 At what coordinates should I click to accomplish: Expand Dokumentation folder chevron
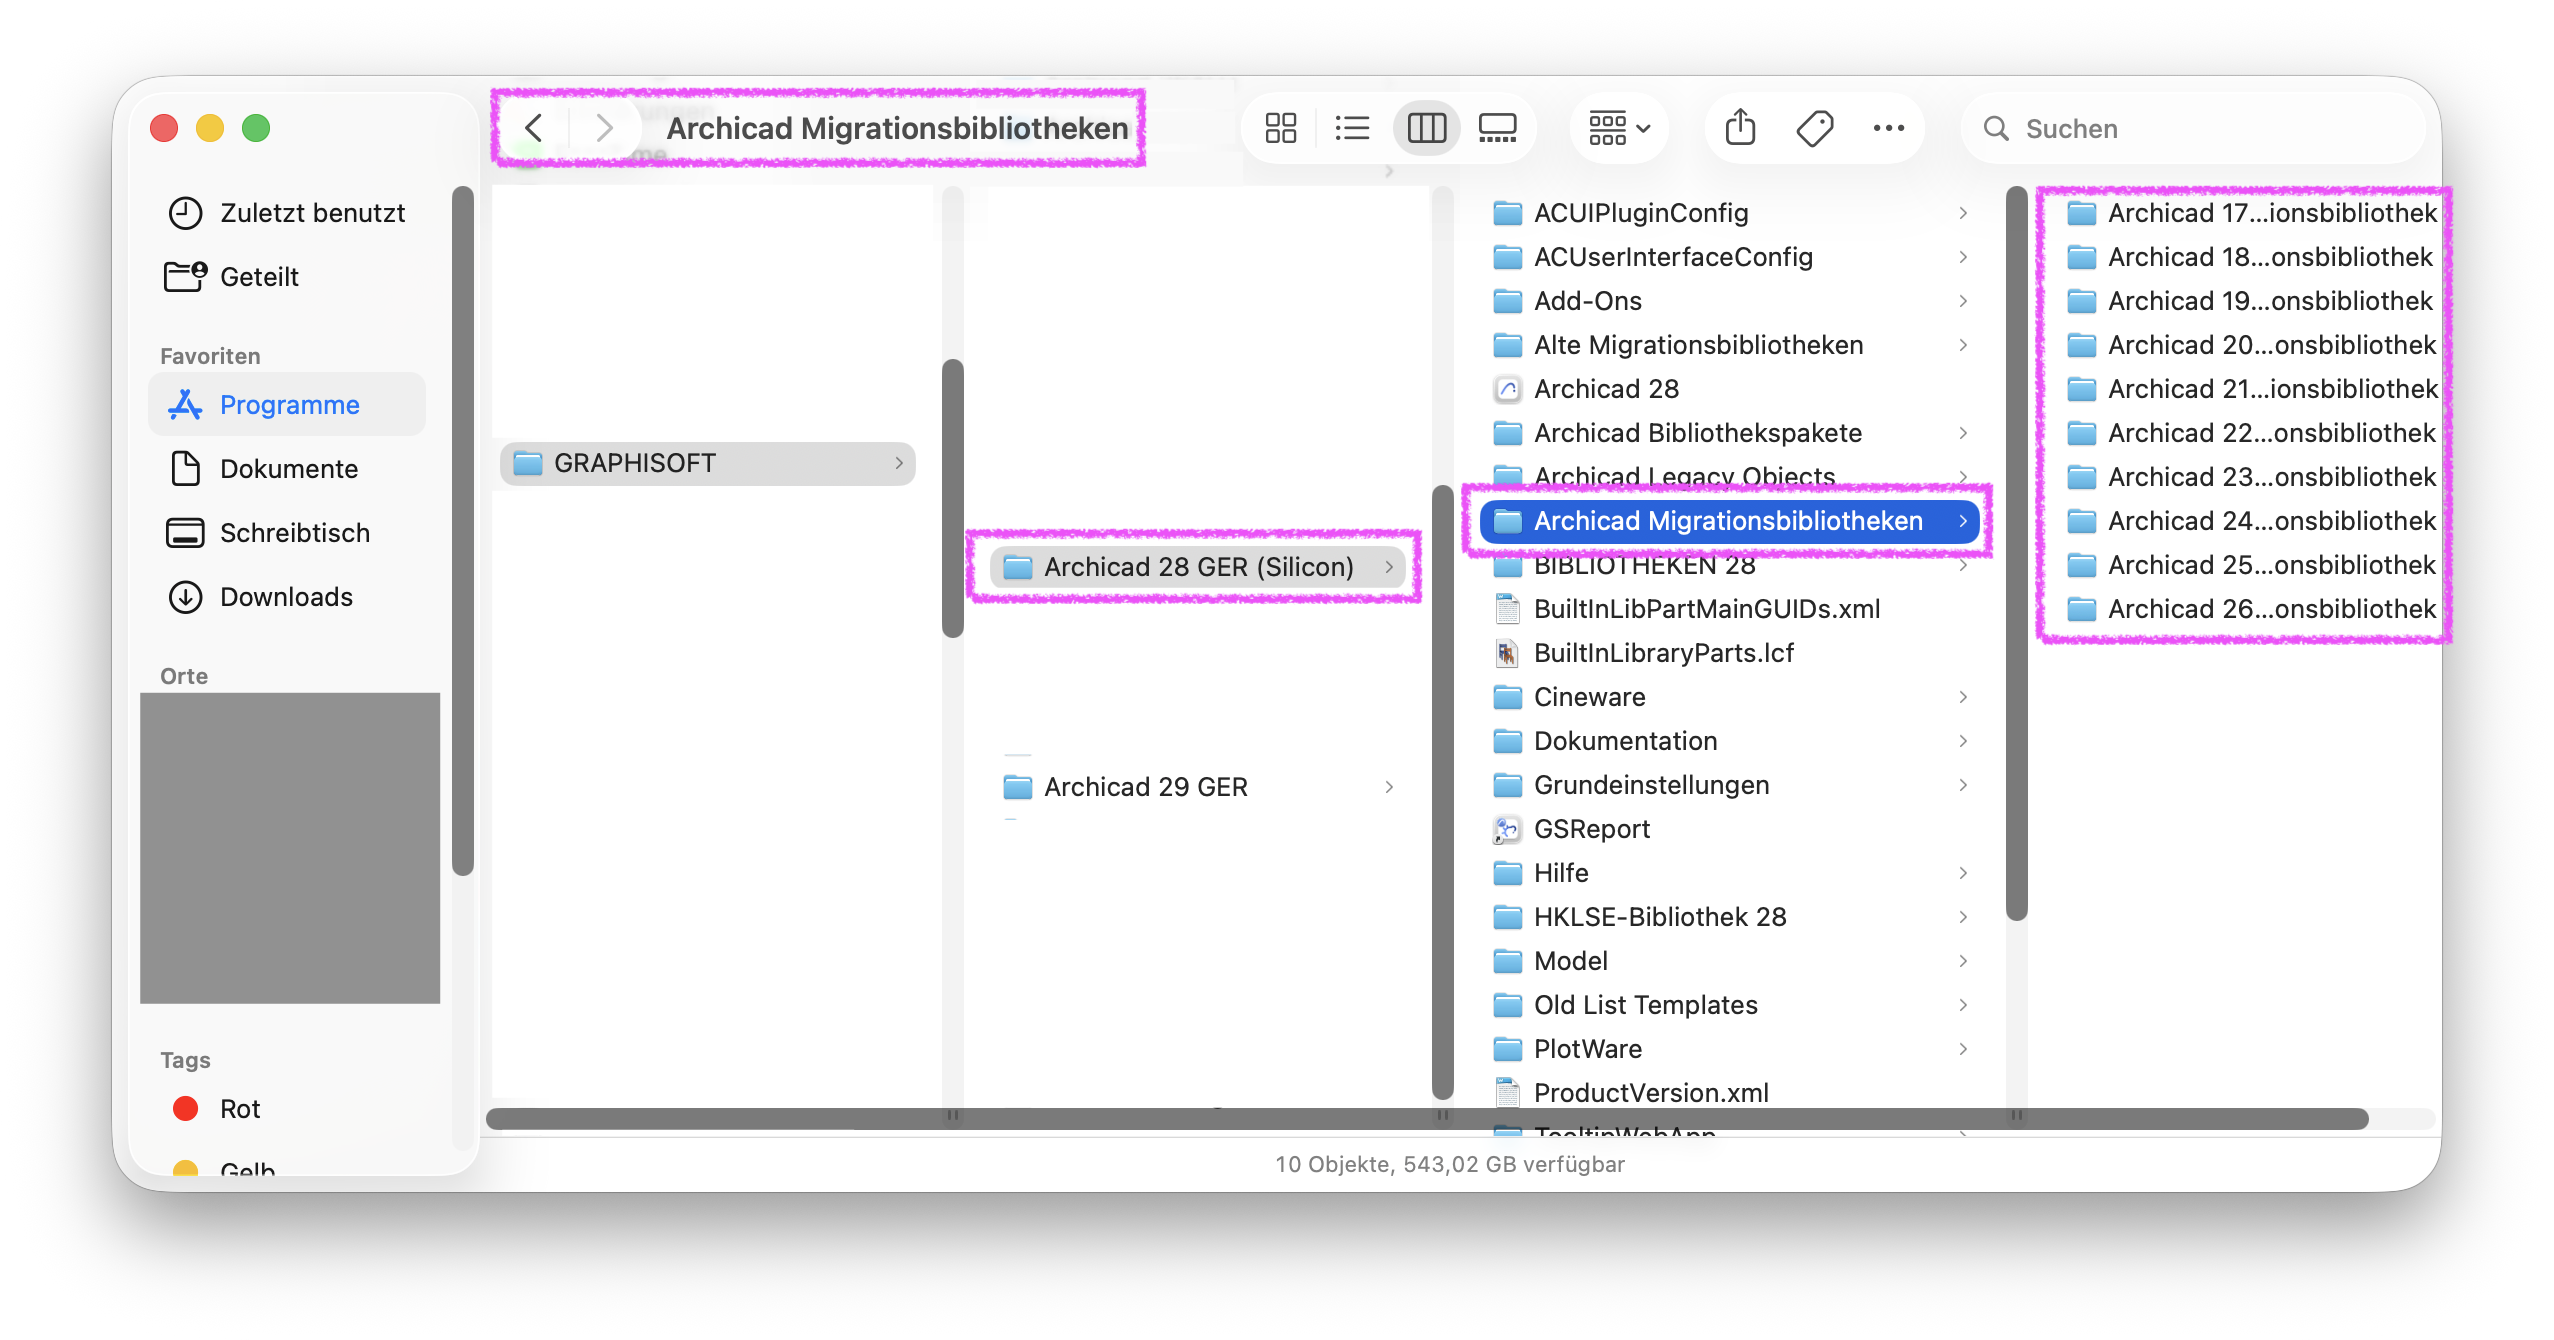pyautogui.click(x=1963, y=741)
